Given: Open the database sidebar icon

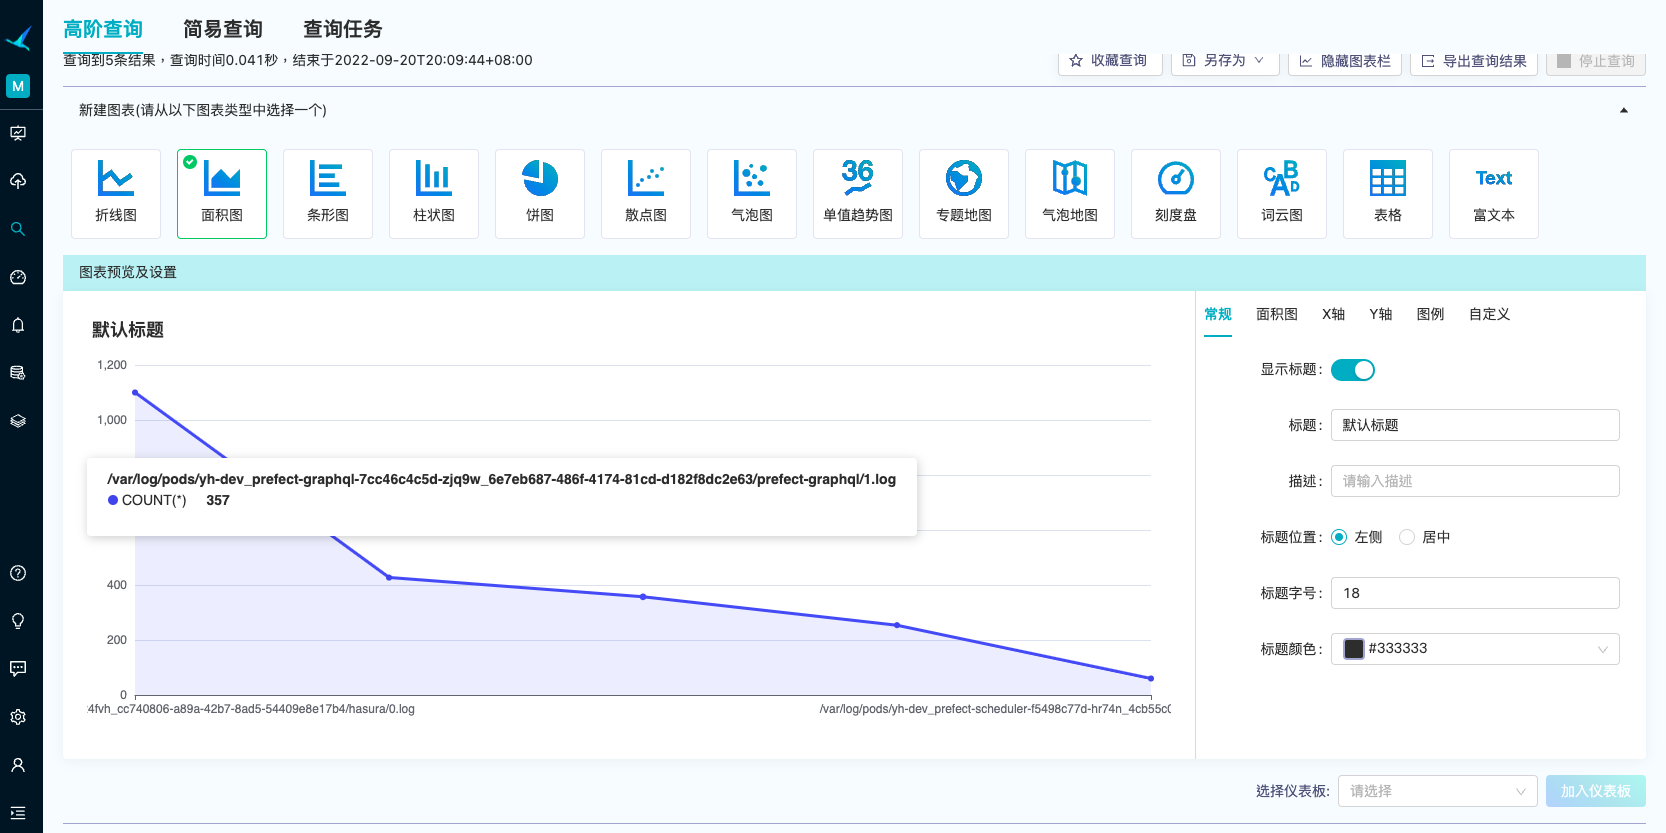Looking at the screenshot, I should tap(18, 373).
